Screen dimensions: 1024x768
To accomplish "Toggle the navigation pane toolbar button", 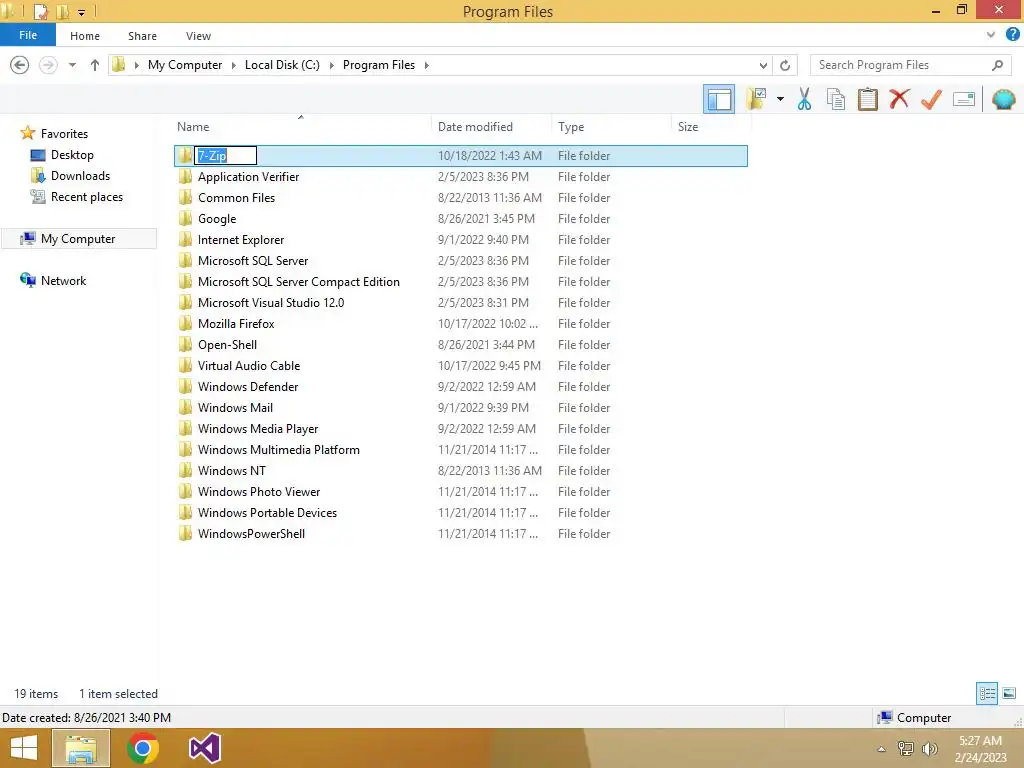I will [718, 99].
